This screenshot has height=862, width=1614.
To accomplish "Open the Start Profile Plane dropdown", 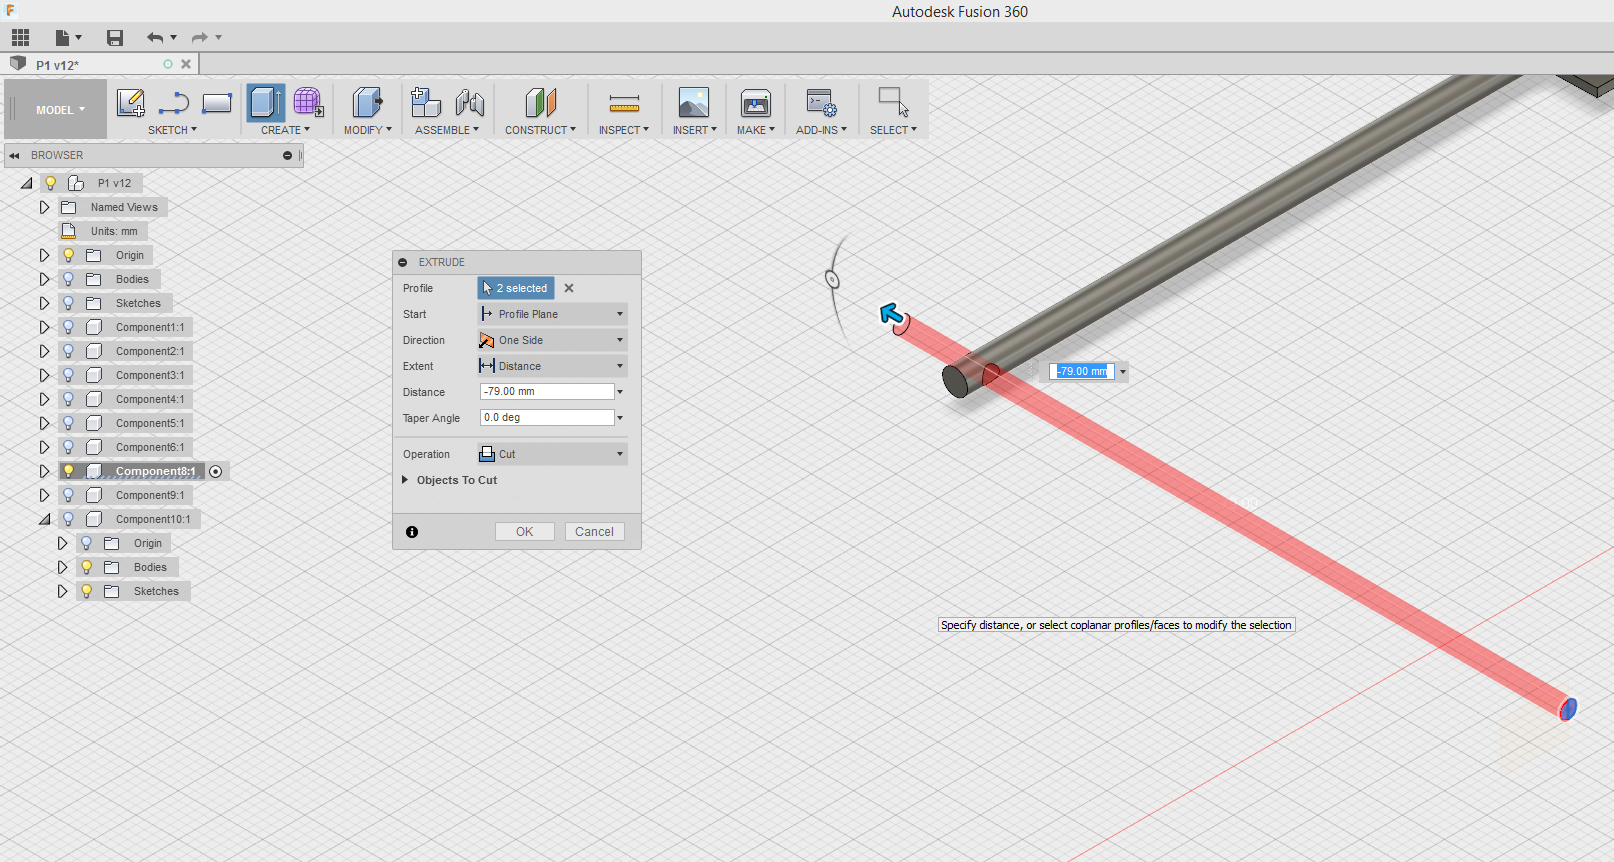I will click(x=553, y=314).
